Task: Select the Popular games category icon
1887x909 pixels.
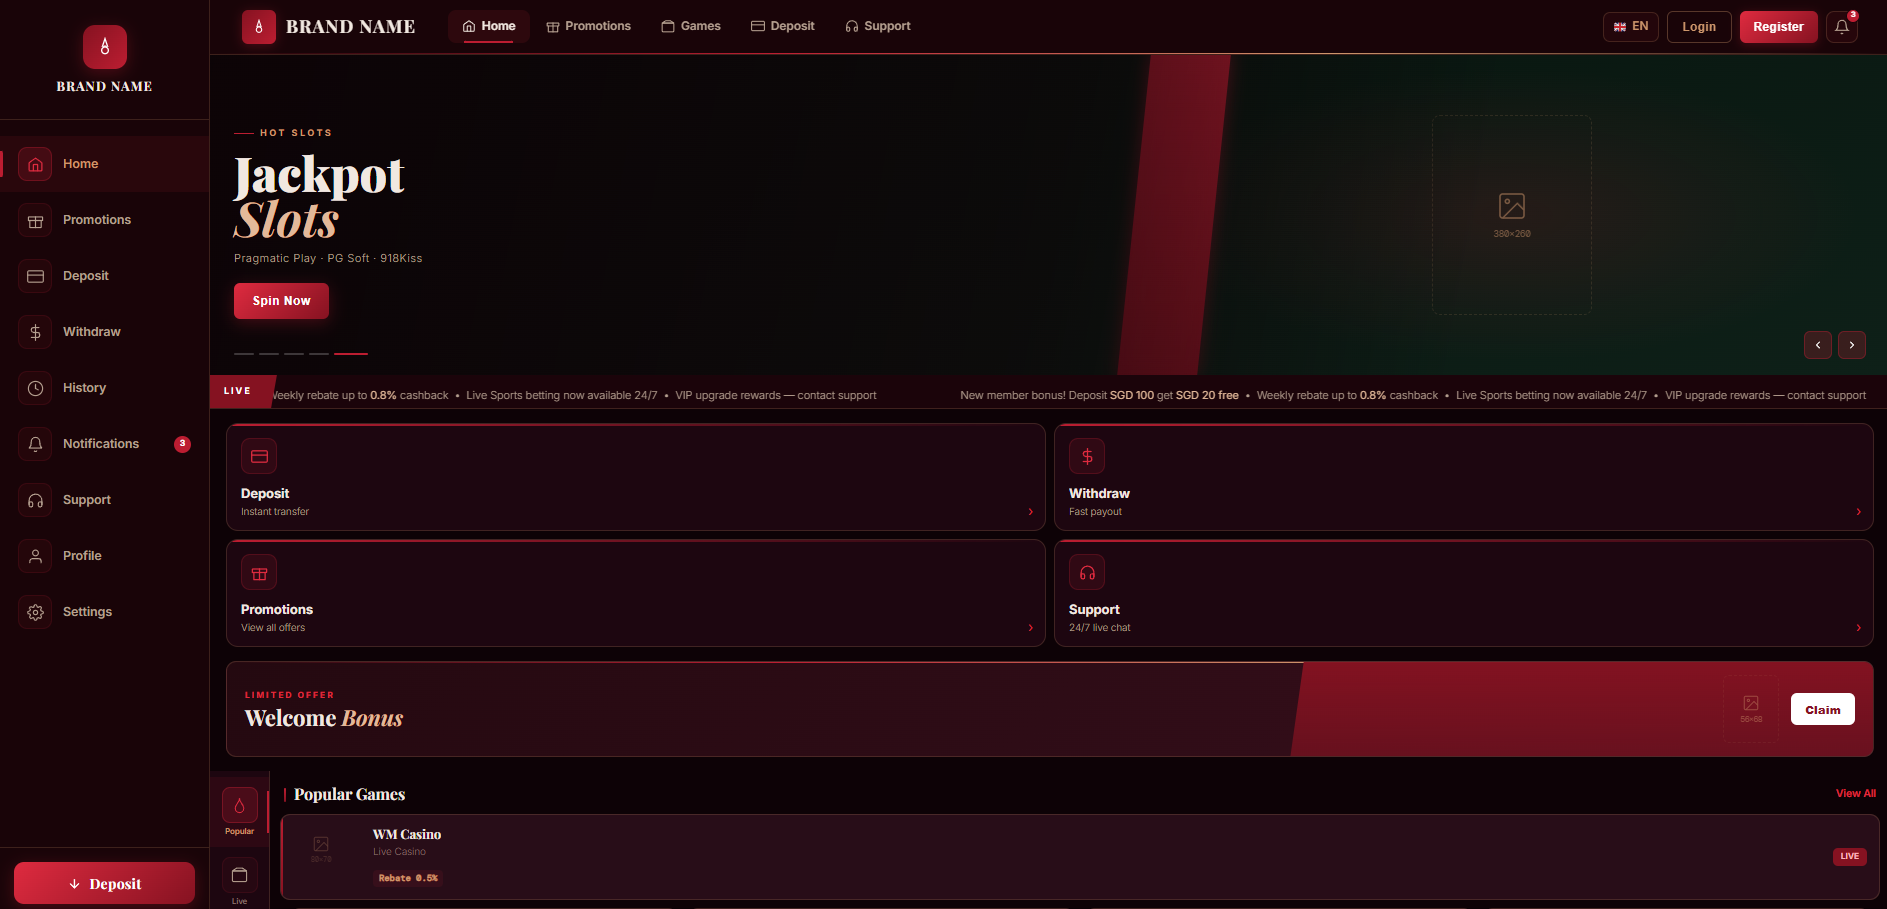Action: [239, 806]
